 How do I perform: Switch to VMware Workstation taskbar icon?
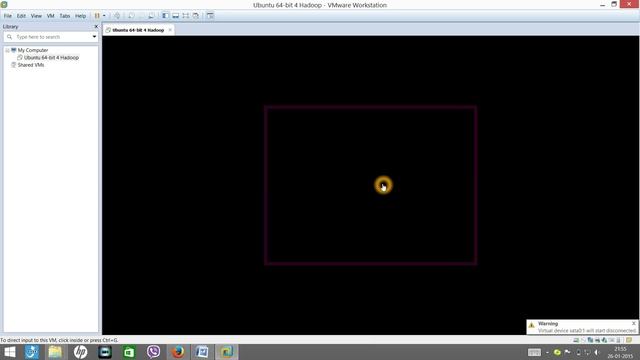(x=226, y=352)
